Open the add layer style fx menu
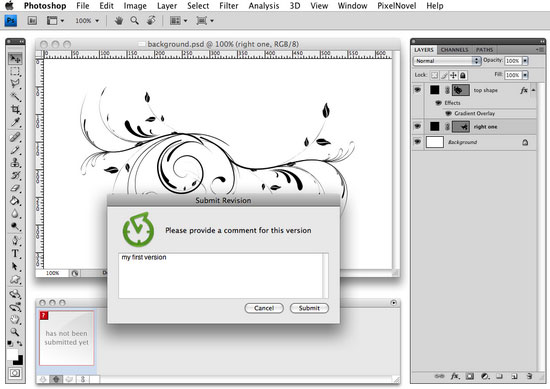 [x=455, y=376]
